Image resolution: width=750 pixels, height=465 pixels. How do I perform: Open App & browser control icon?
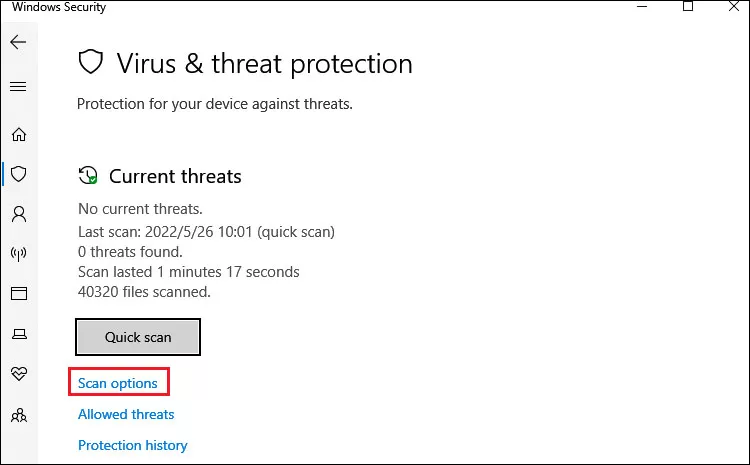click(x=19, y=293)
